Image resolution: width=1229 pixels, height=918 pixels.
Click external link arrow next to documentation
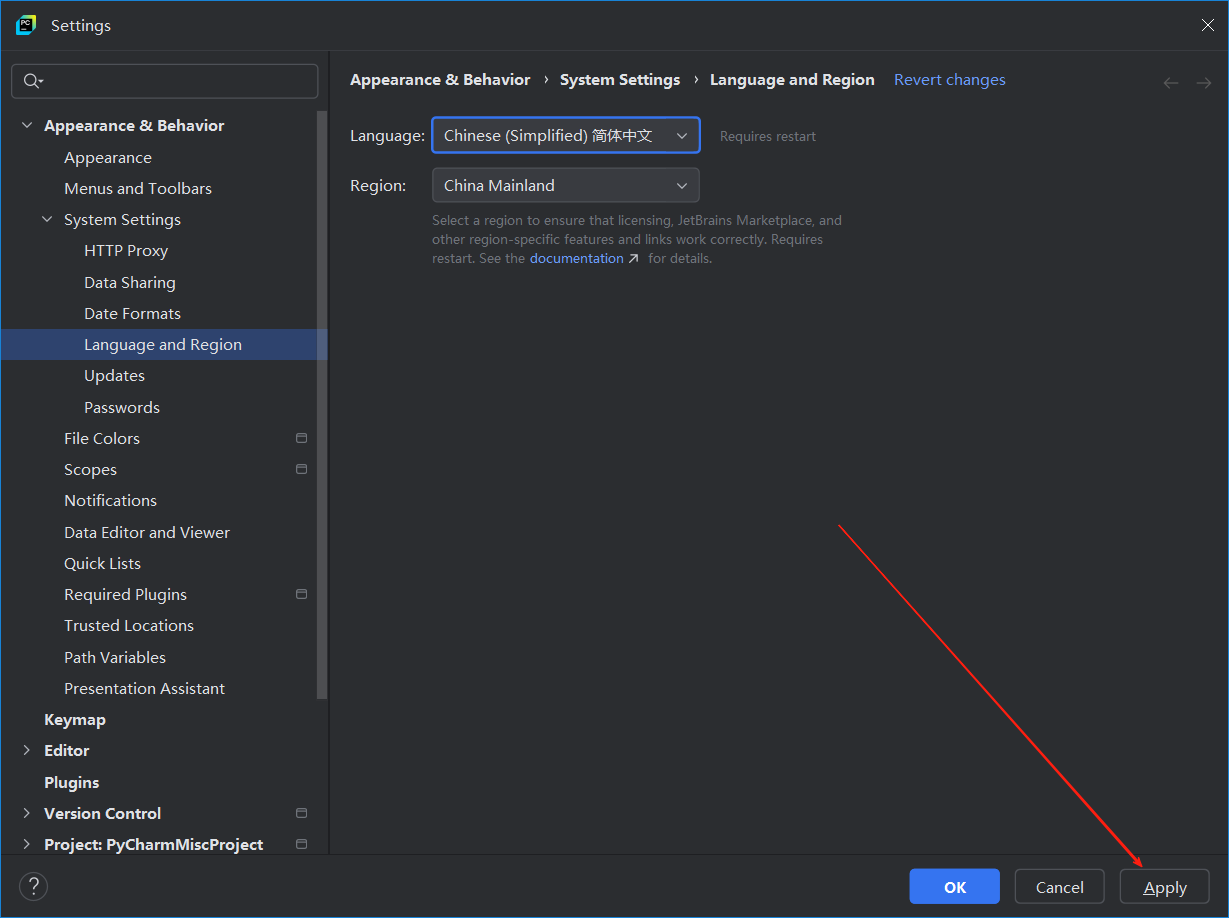[633, 259]
